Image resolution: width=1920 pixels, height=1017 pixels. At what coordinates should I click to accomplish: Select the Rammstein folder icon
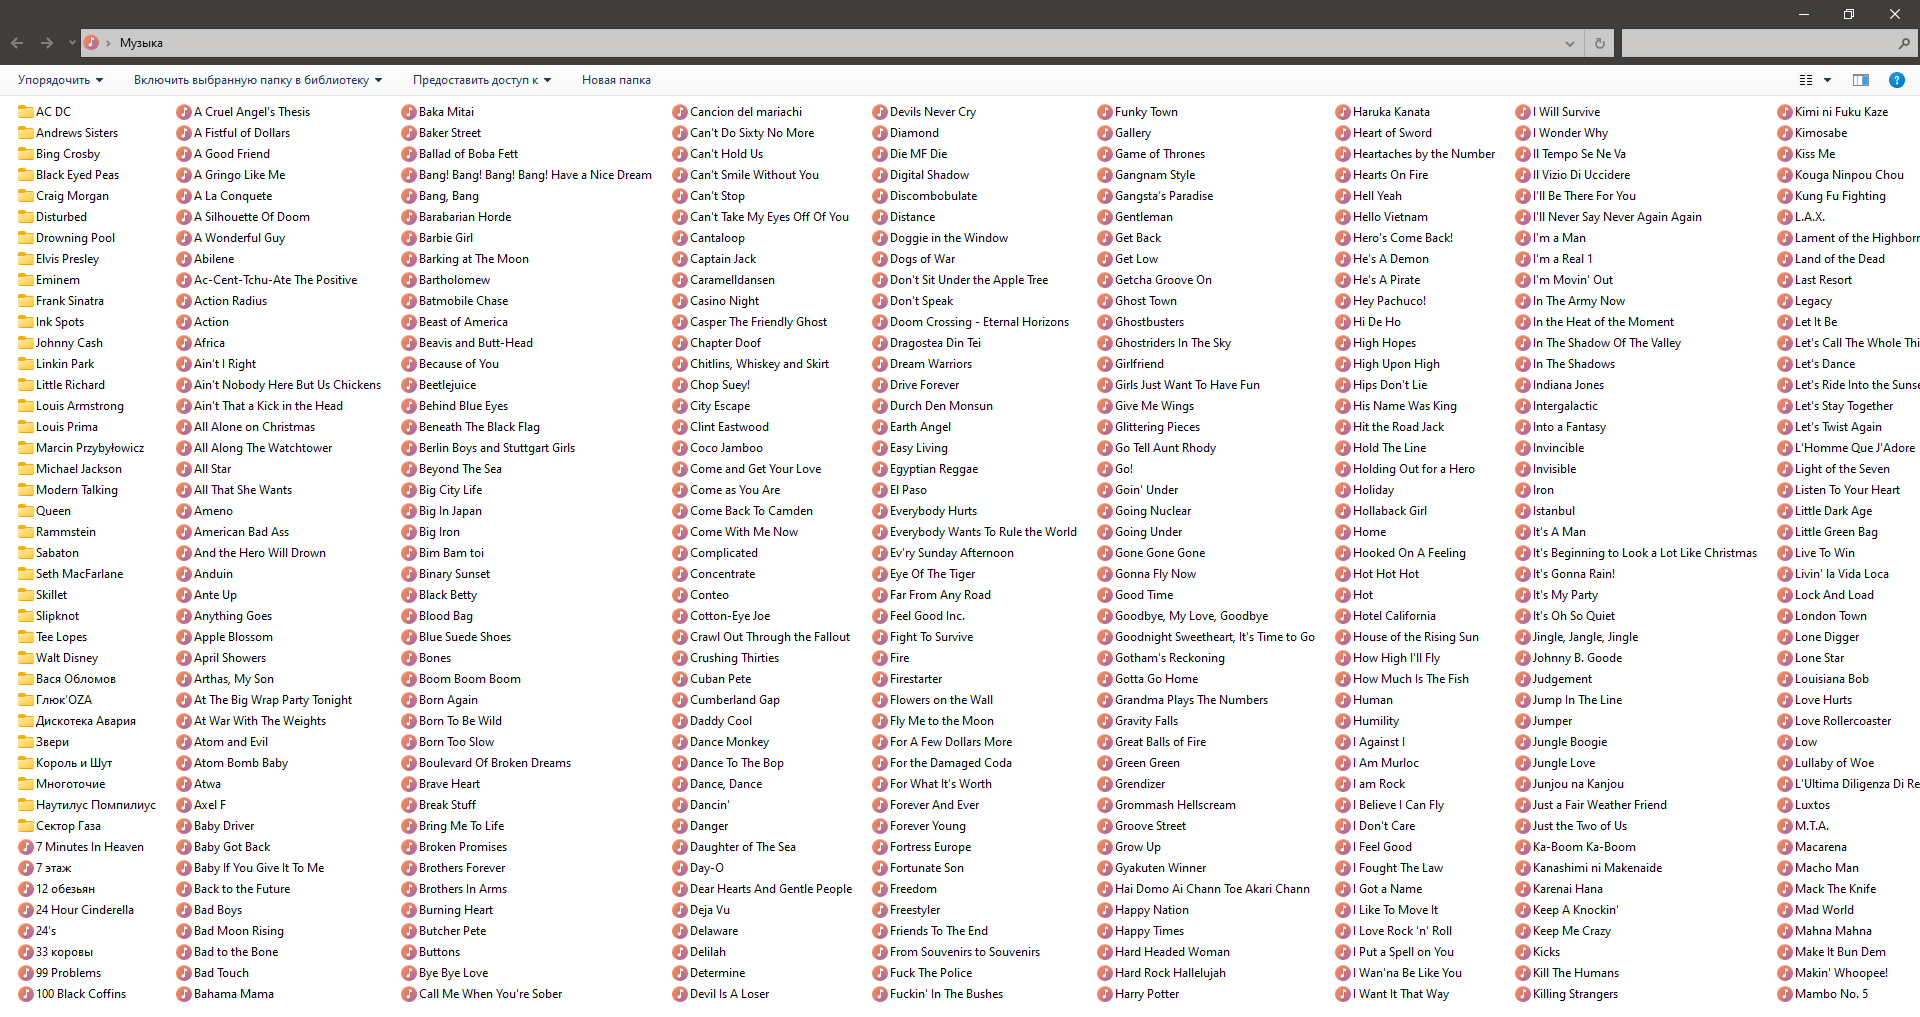coord(26,532)
